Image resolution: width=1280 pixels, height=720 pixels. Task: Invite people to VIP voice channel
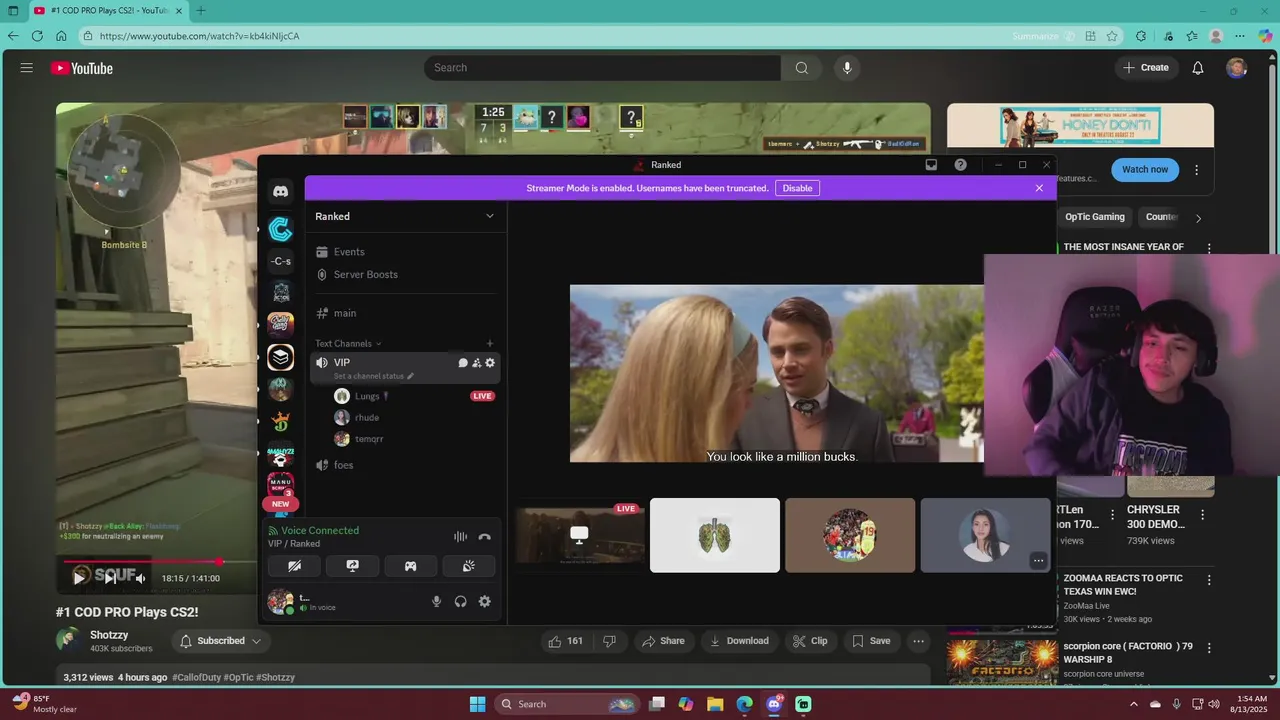point(476,363)
